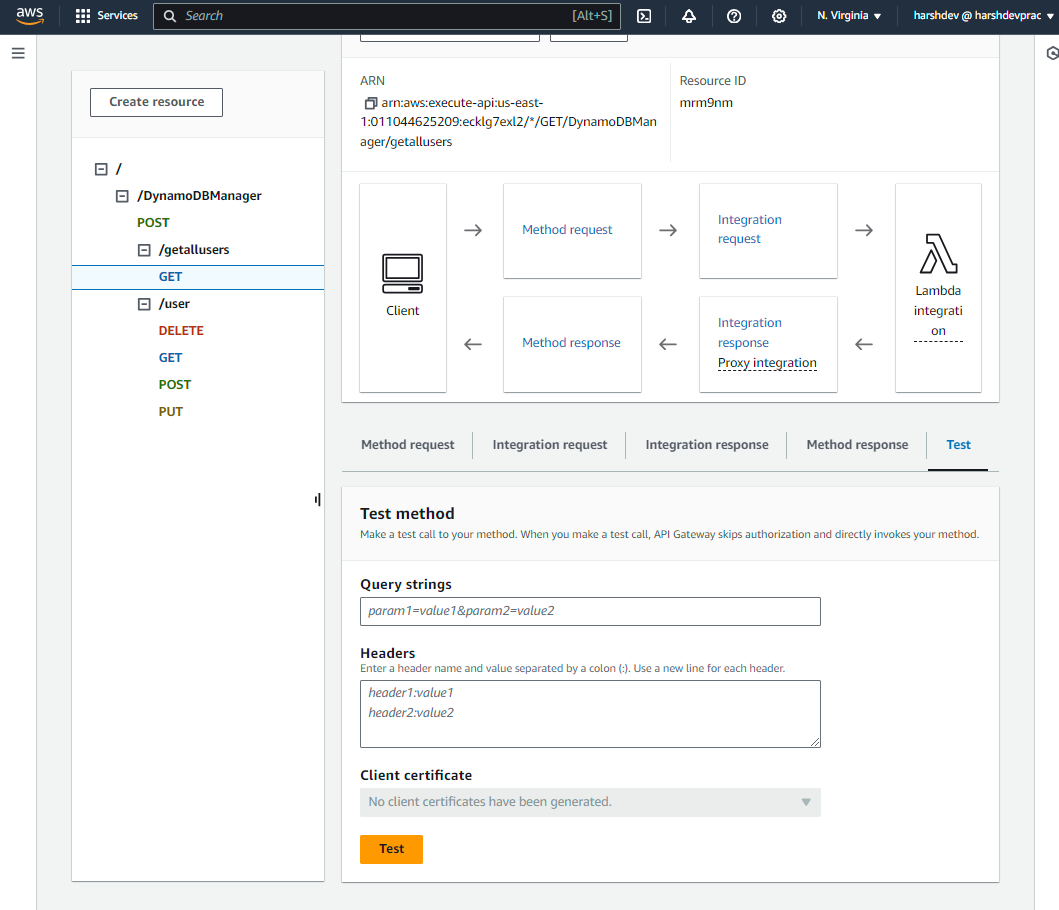The image size is (1059, 910).
Task: Open the settings gear icon
Action: pyautogui.click(x=779, y=16)
